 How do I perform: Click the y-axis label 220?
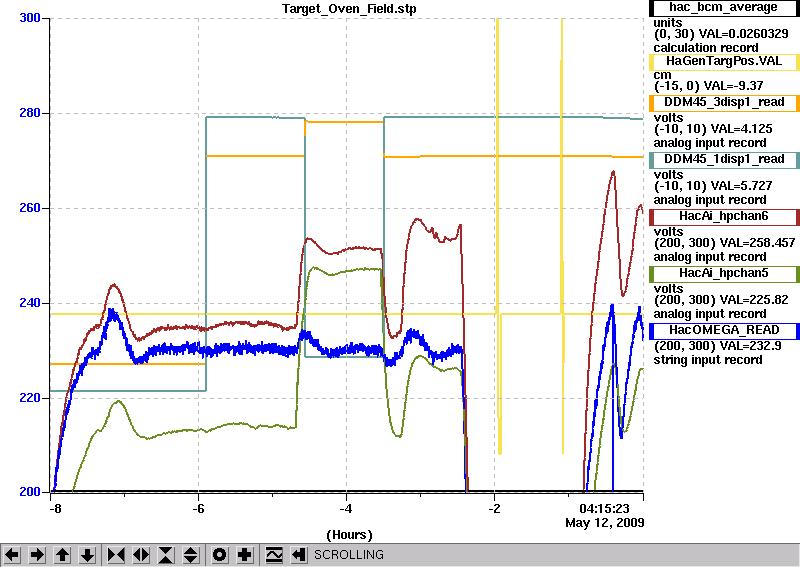(x=30, y=398)
